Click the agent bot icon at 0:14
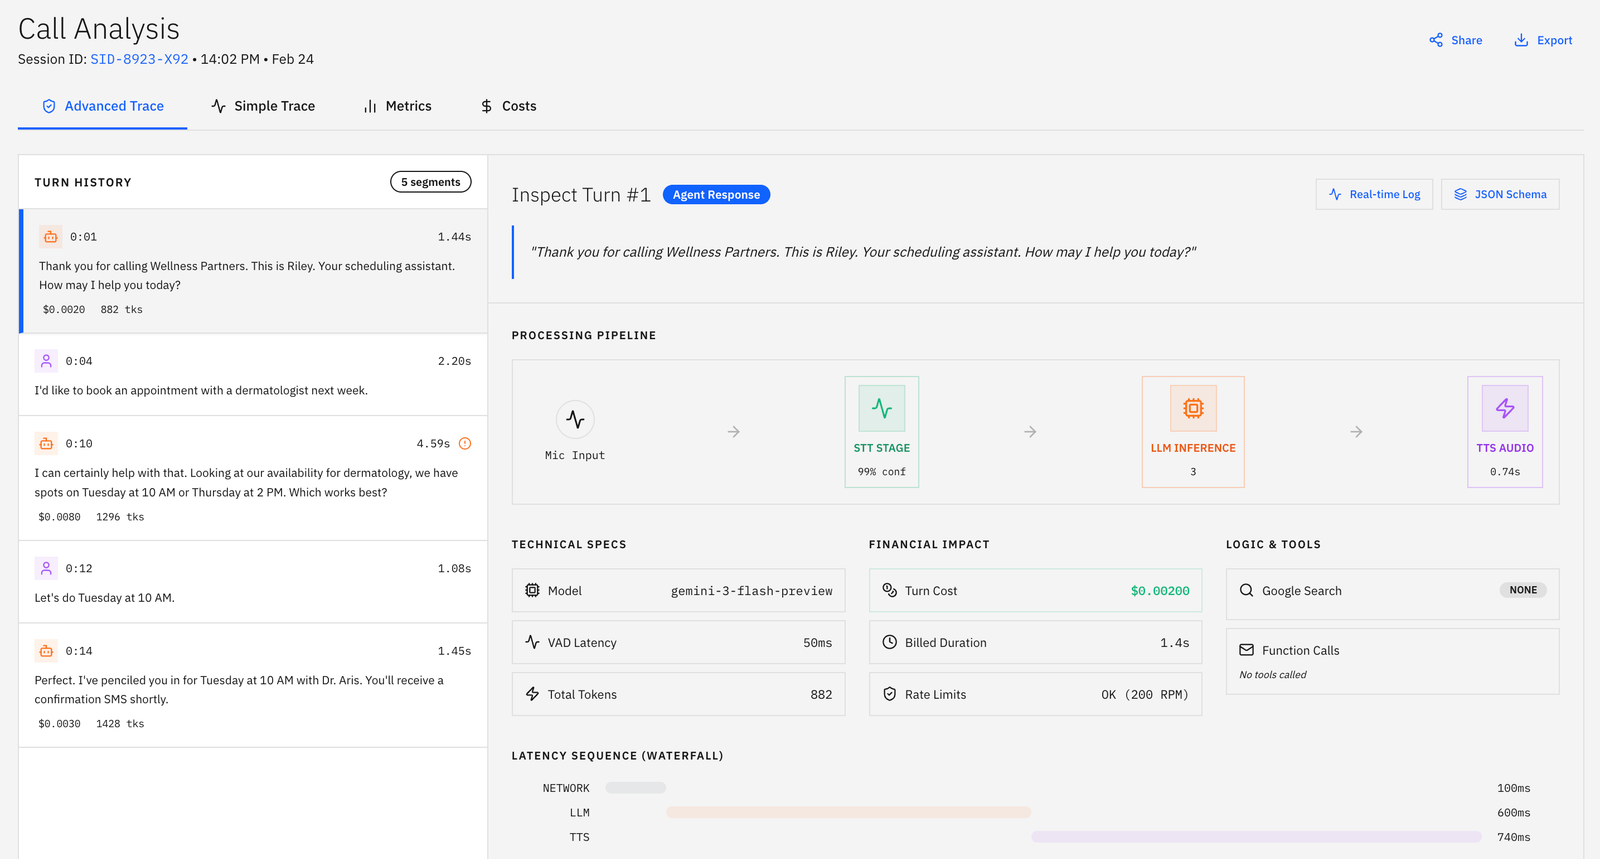1600x859 pixels. tap(46, 651)
